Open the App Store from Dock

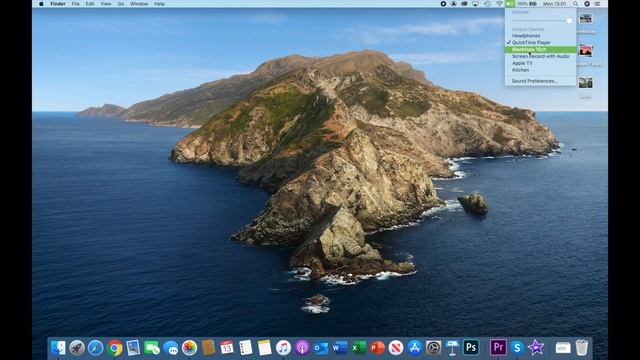415,348
